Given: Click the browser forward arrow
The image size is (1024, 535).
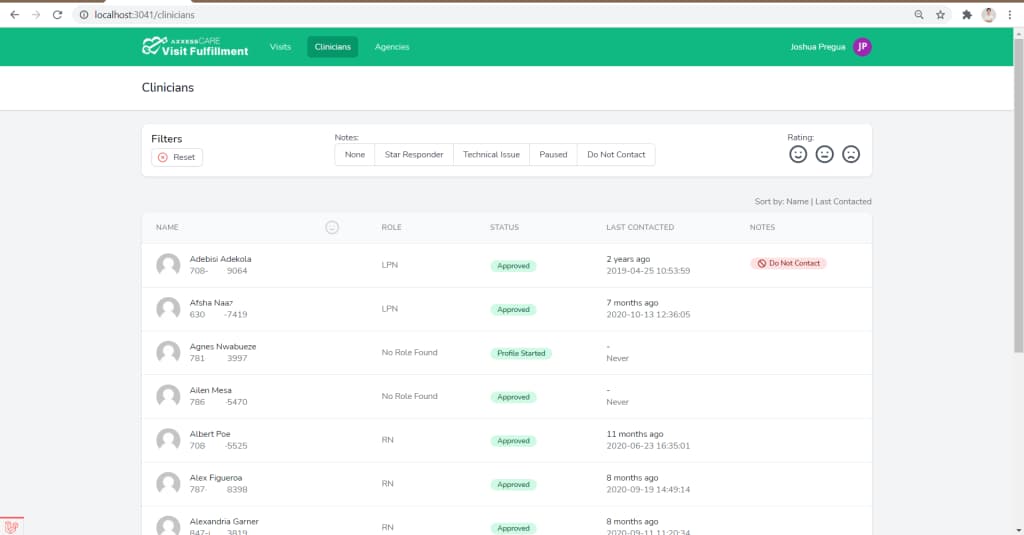Looking at the screenshot, I should pyautogui.click(x=36, y=14).
